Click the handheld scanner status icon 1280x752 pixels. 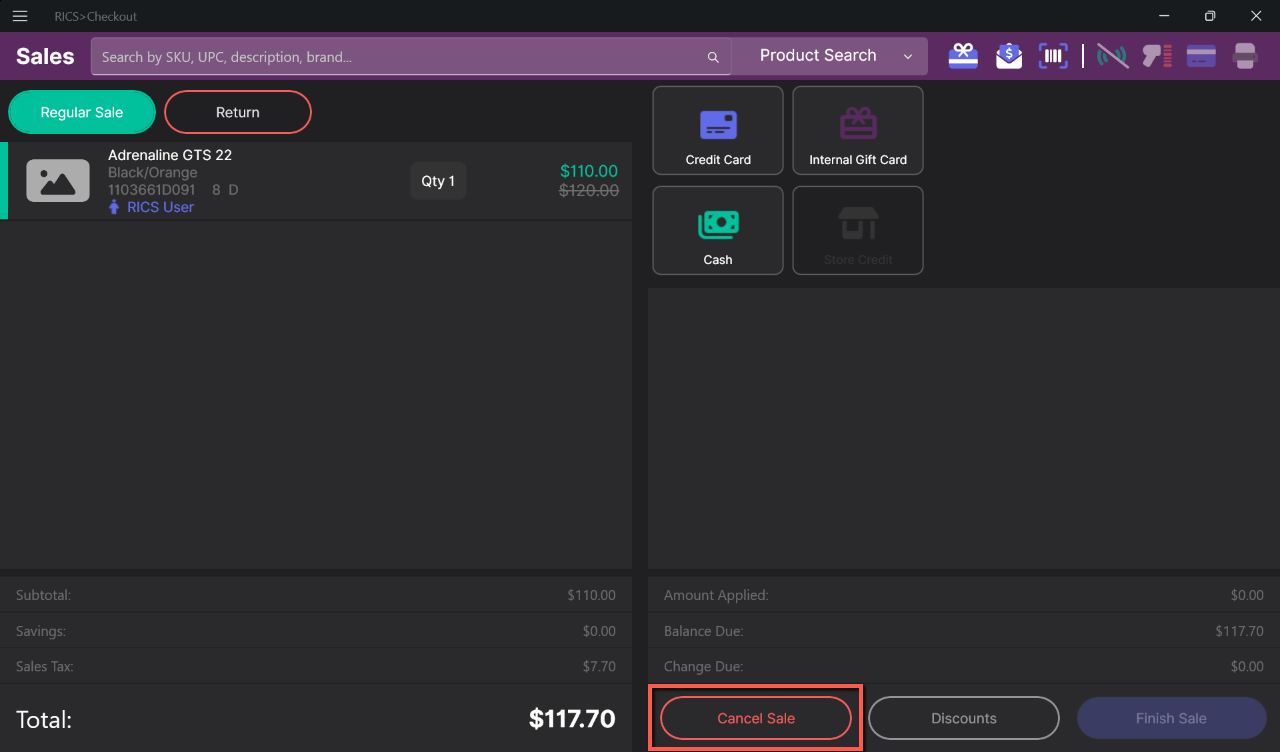click(x=1157, y=56)
